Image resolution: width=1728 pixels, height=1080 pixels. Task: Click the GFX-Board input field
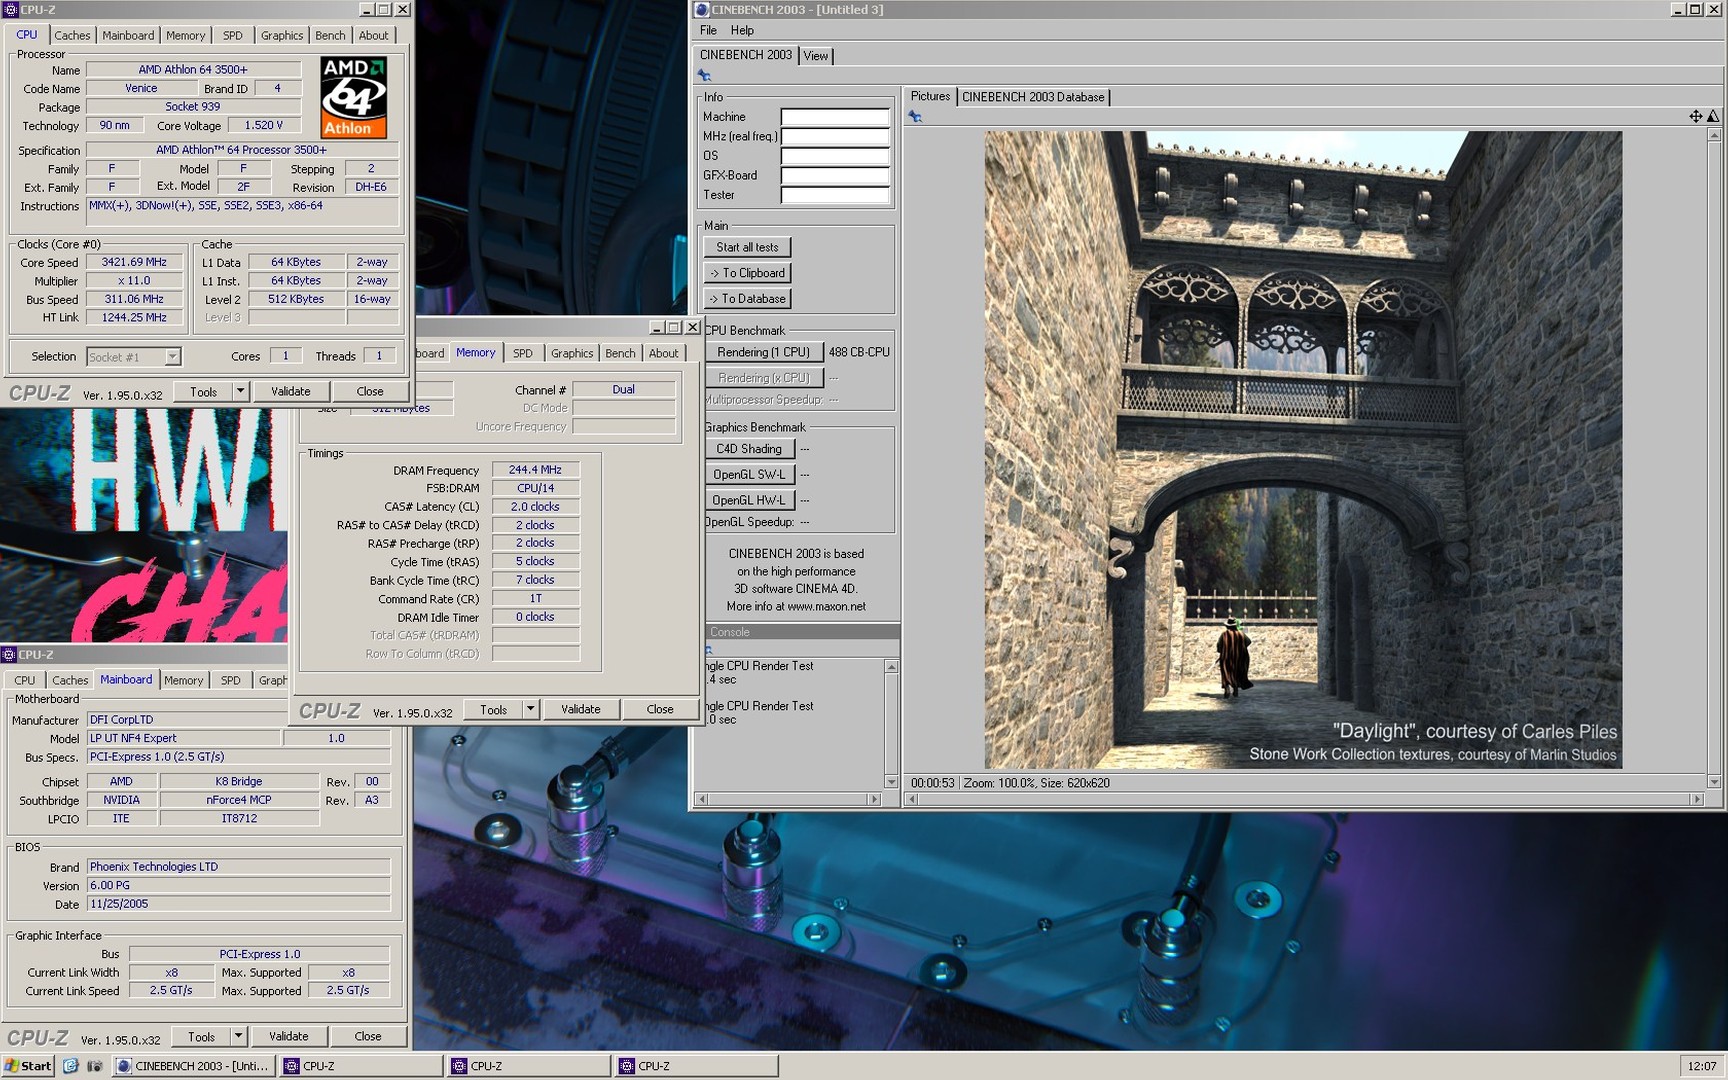pos(835,175)
